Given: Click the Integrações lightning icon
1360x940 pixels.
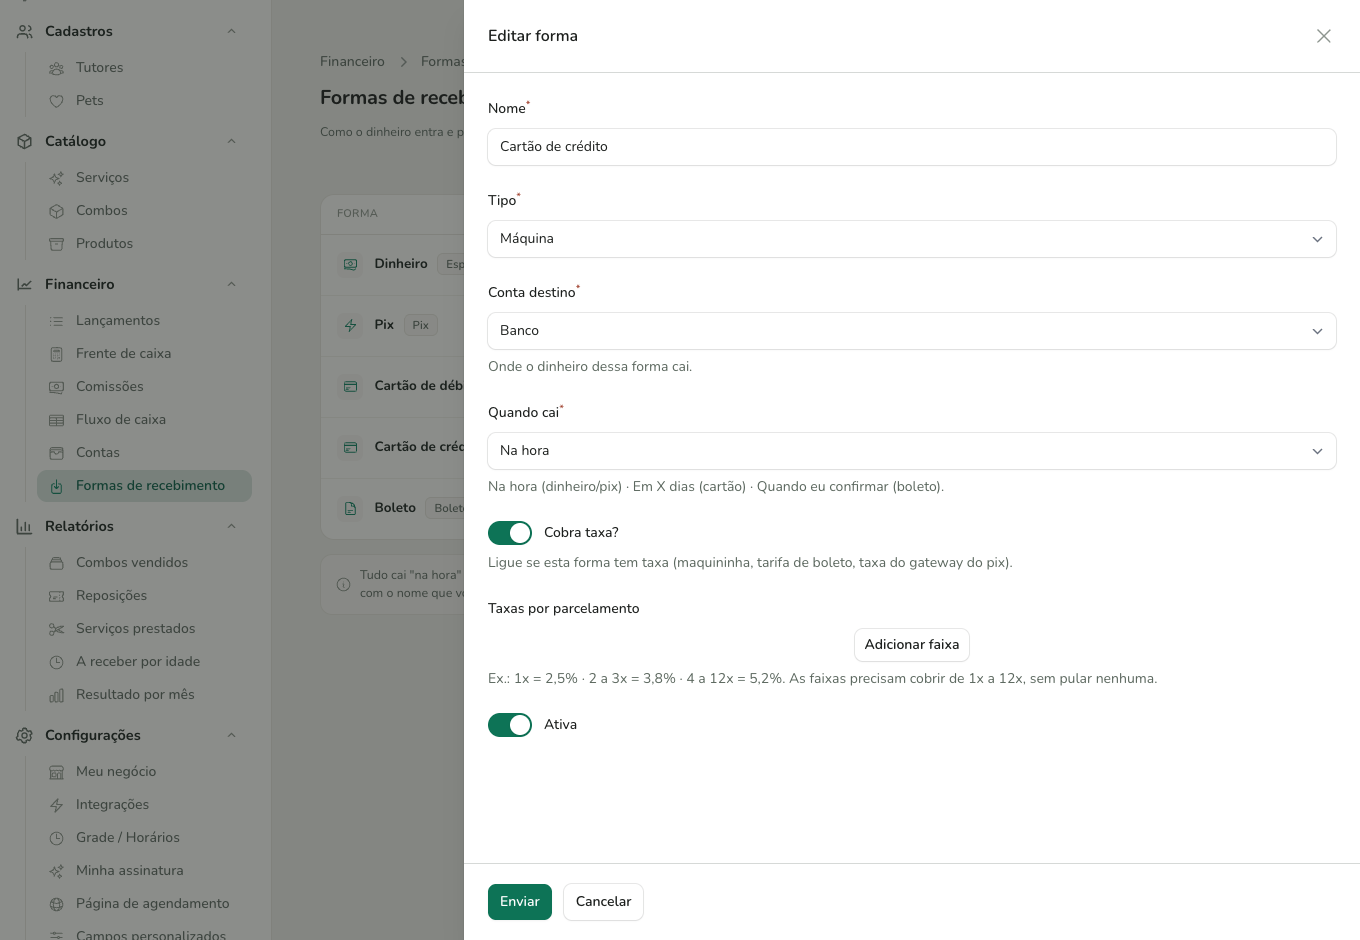Looking at the screenshot, I should point(57,805).
